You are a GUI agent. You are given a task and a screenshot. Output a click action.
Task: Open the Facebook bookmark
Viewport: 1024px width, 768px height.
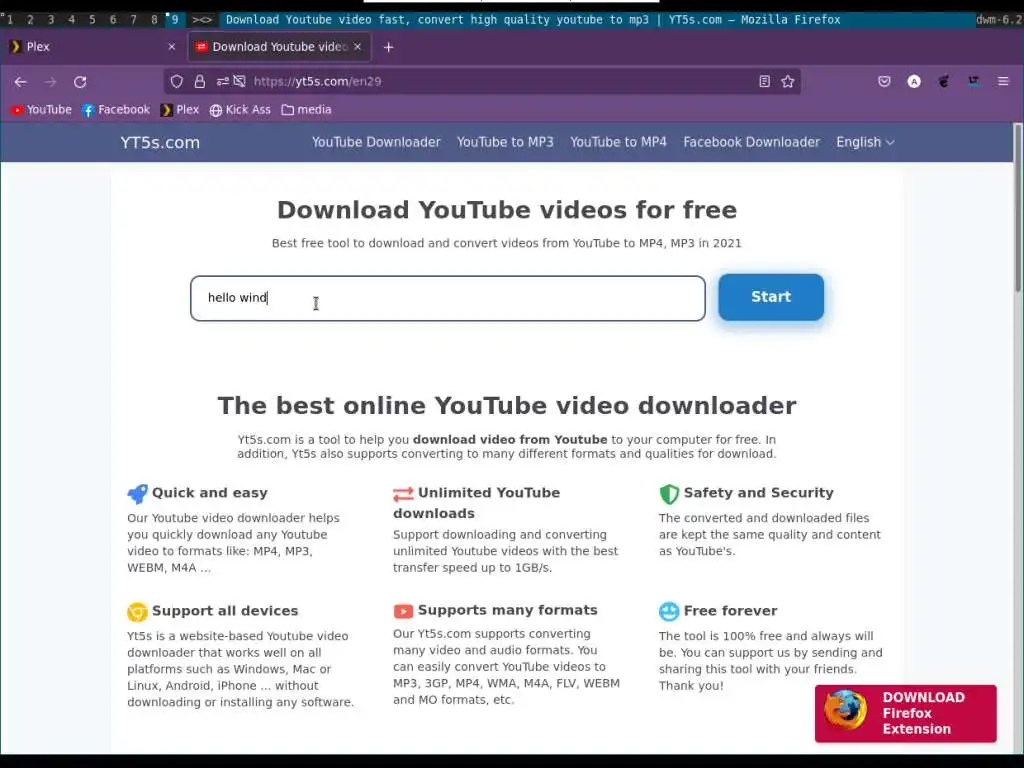[x=116, y=110]
